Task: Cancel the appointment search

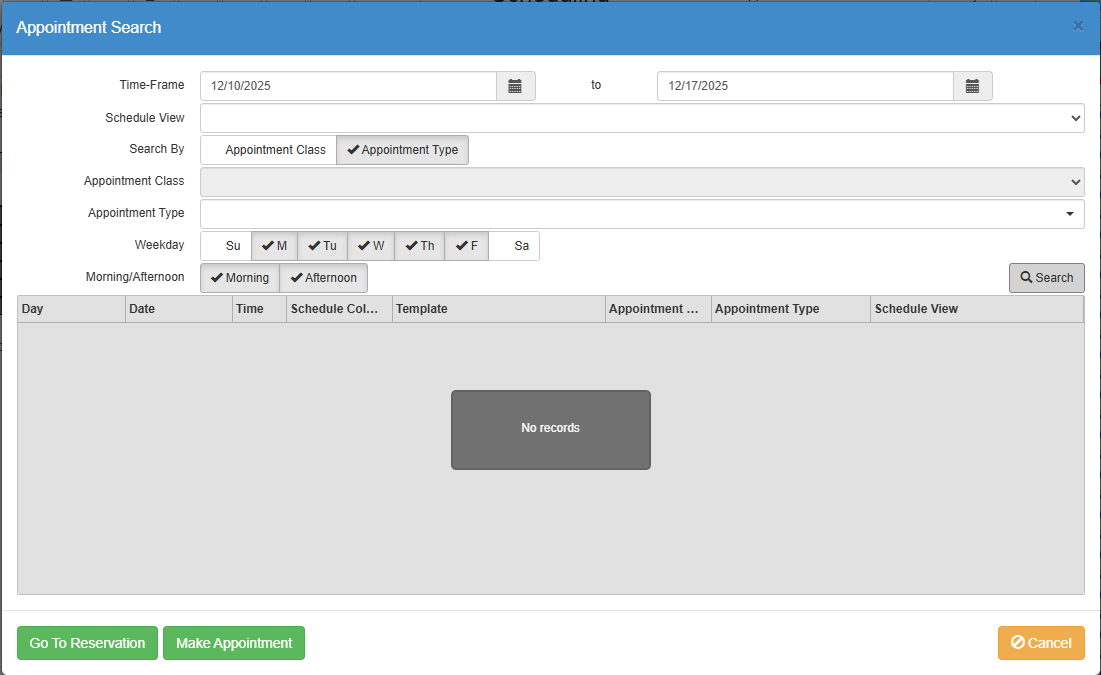Action: [x=1041, y=643]
